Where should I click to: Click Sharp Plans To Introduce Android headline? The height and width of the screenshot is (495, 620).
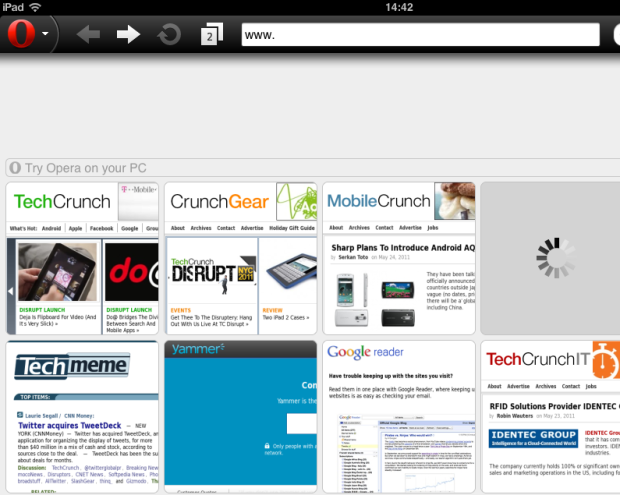403,248
